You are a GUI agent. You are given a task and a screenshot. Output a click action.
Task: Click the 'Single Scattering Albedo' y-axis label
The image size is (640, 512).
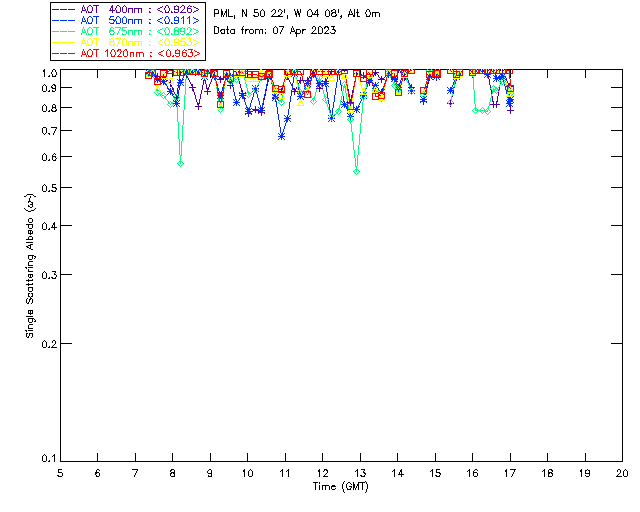click(31, 266)
